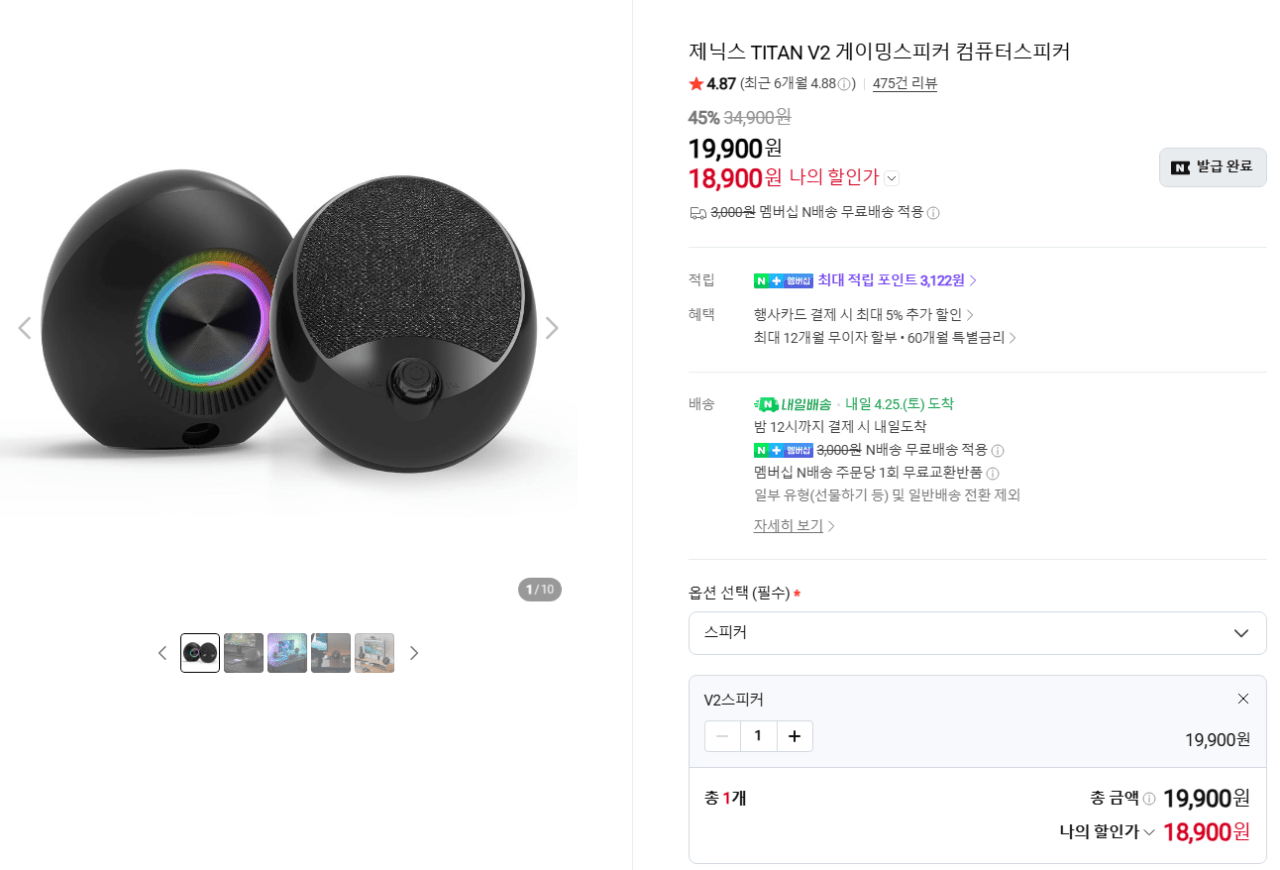Click the 발급 완료 coupon button
Screen dimensions: 1280x870
click(1212, 167)
